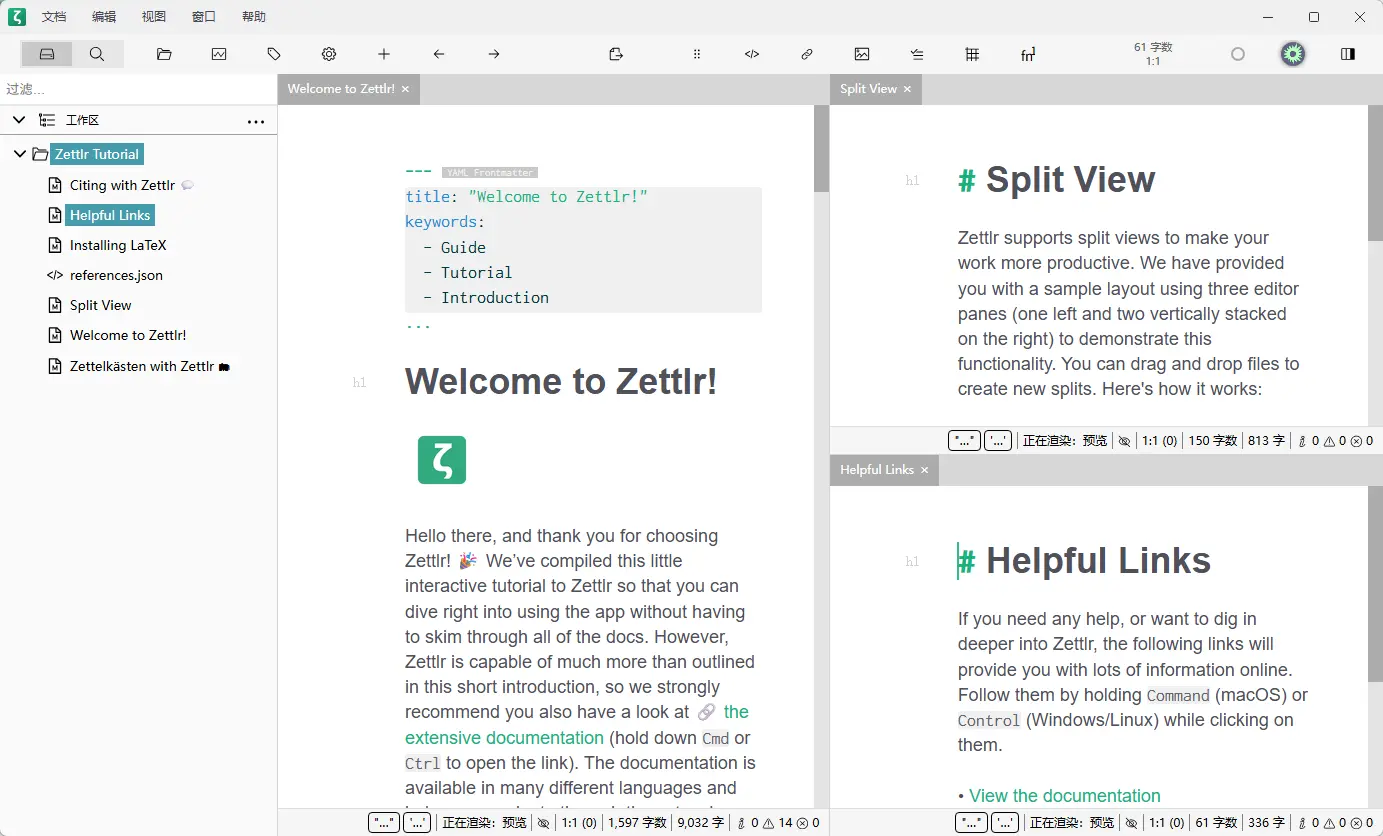Insert an image using the picture icon
The height and width of the screenshot is (836, 1383).
(x=862, y=54)
